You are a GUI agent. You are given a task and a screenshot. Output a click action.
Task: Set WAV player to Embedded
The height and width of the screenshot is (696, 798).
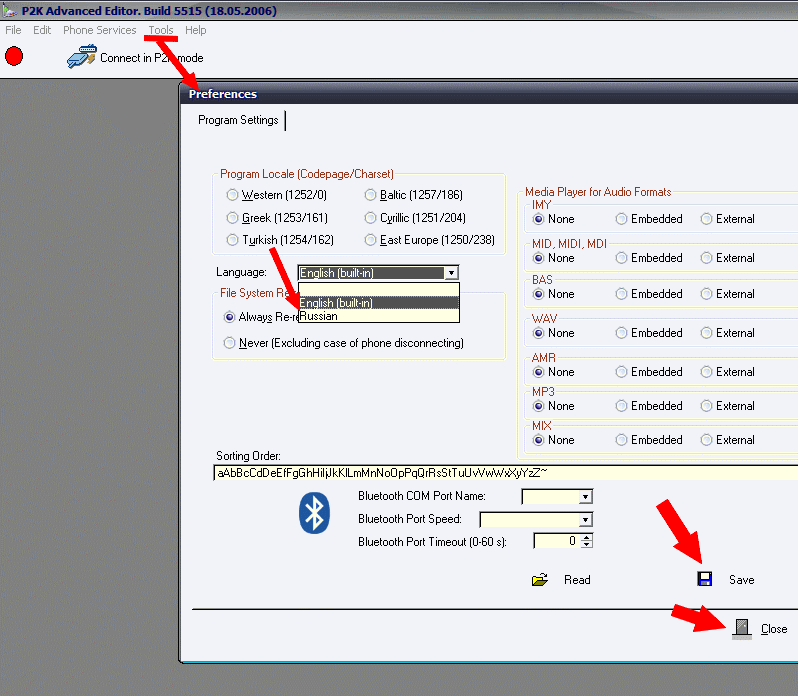pos(621,333)
